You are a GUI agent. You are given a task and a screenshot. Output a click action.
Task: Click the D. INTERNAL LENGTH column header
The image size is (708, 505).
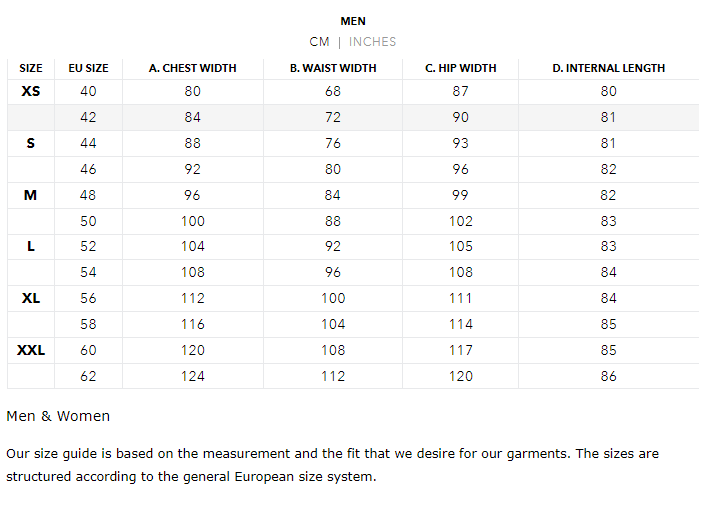click(609, 68)
